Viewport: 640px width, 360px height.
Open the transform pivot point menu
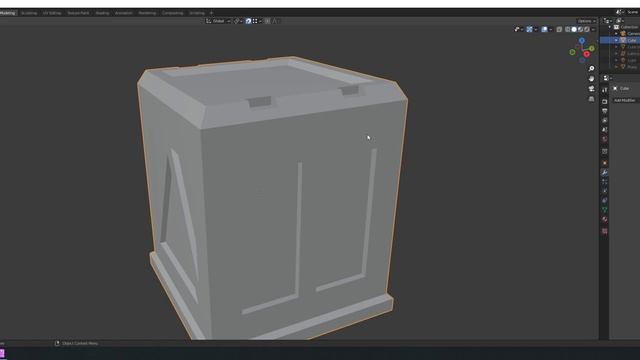[238, 21]
